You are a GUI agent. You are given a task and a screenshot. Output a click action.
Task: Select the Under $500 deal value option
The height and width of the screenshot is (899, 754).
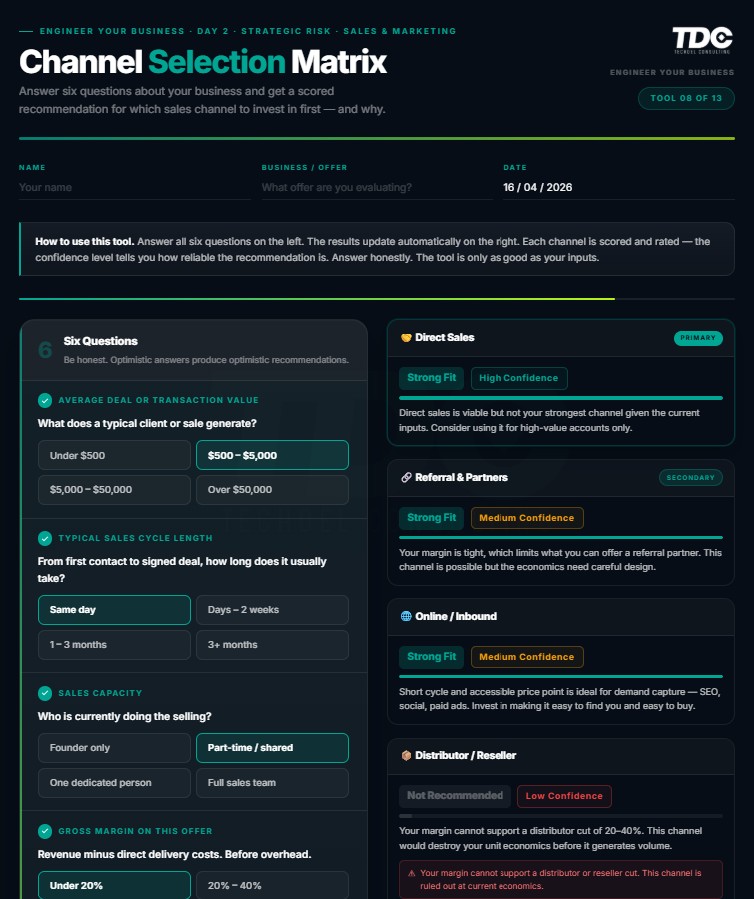click(x=114, y=455)
